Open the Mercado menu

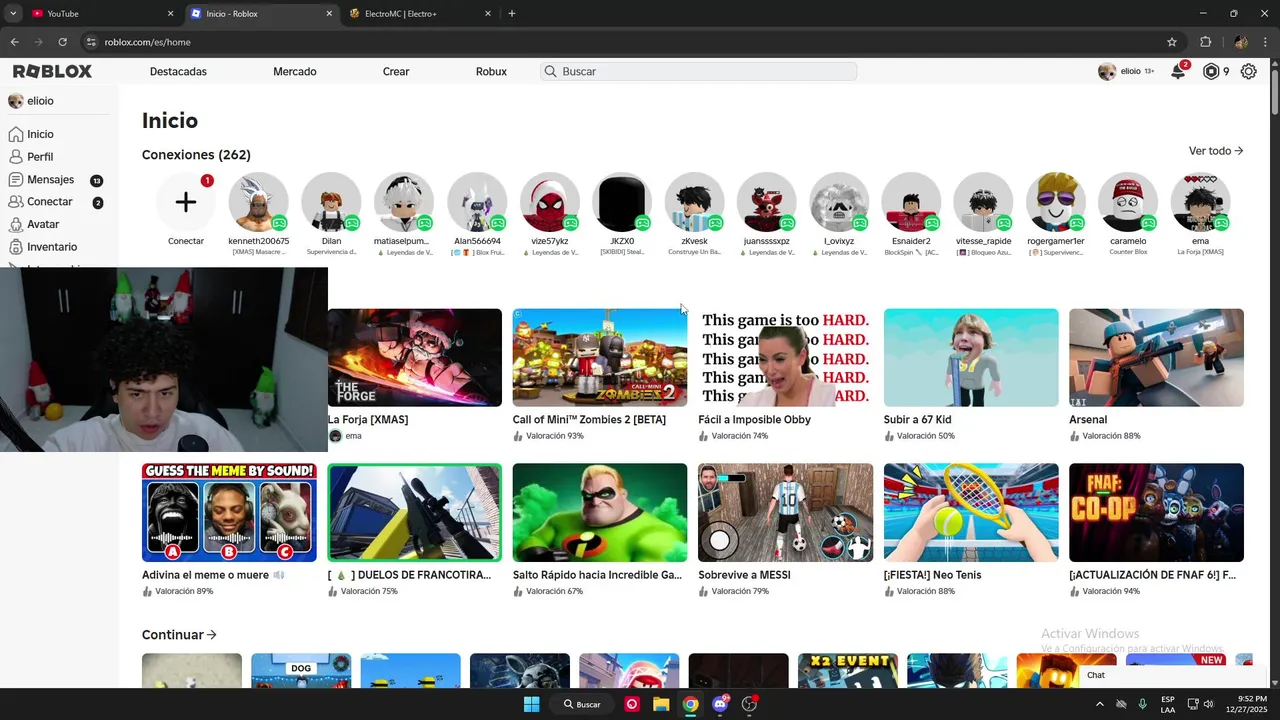point(295,72)
